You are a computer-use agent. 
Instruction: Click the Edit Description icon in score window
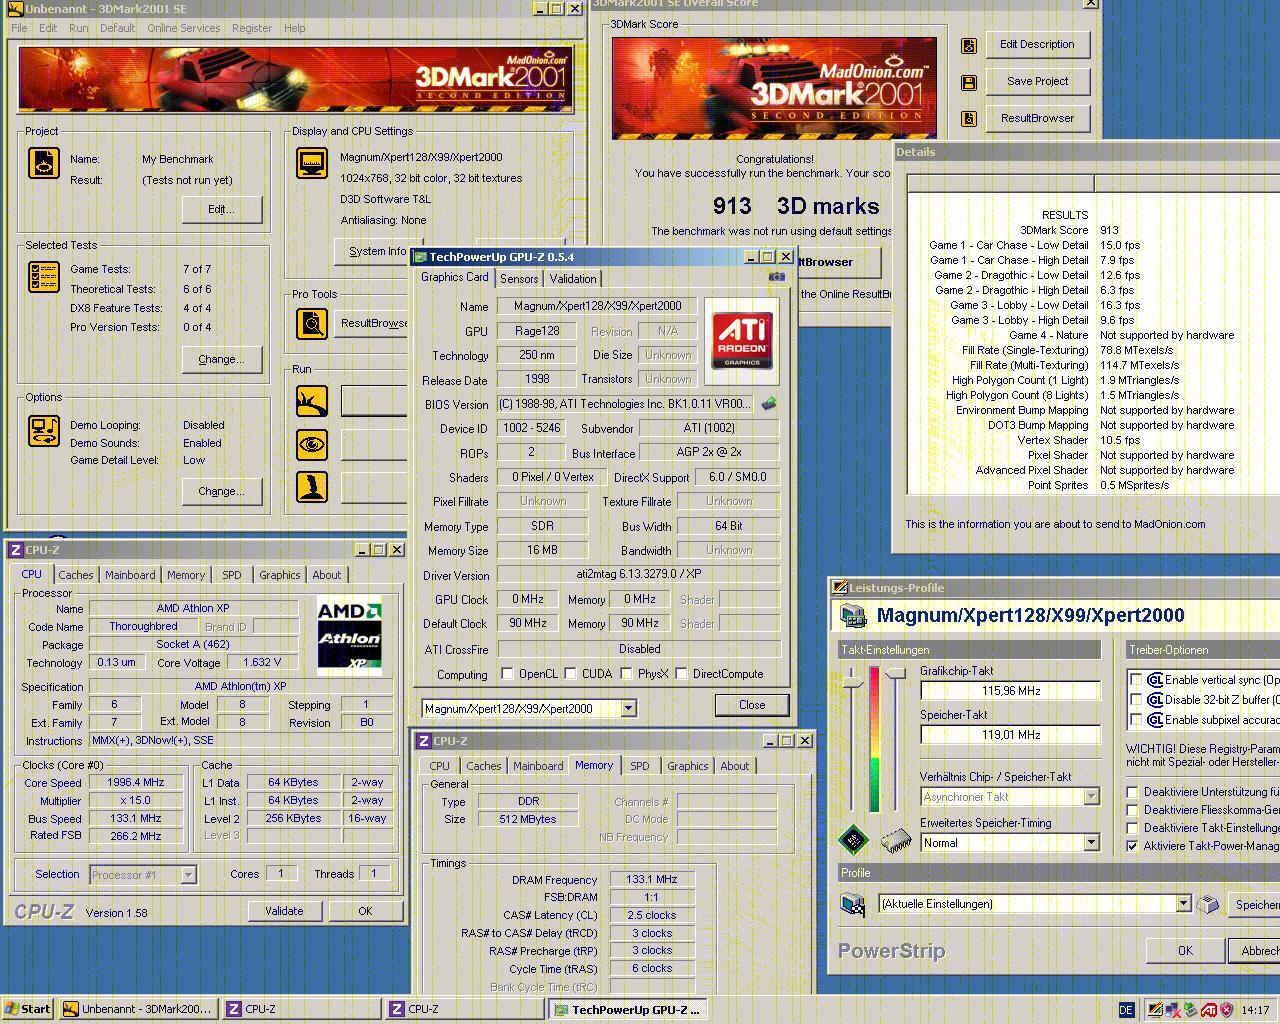(968, 45)
